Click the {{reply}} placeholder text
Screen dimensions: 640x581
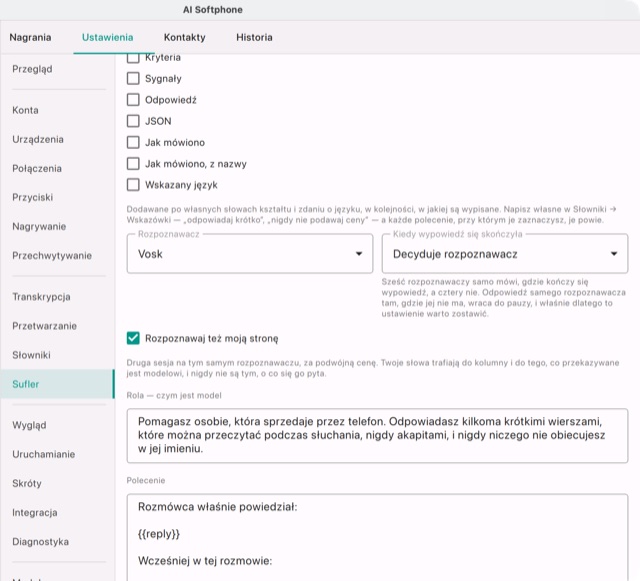(x=159, y=534)
